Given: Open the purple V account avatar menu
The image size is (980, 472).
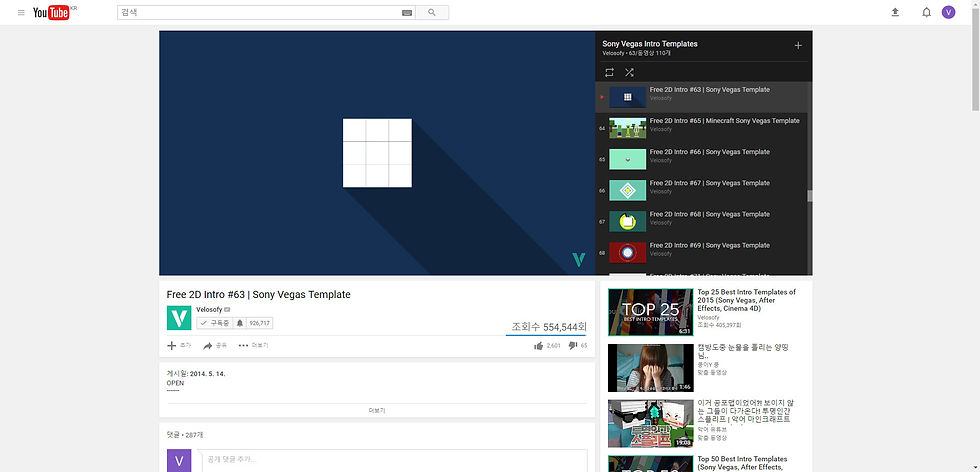Looking at the screenshot, I should point(948,13).
